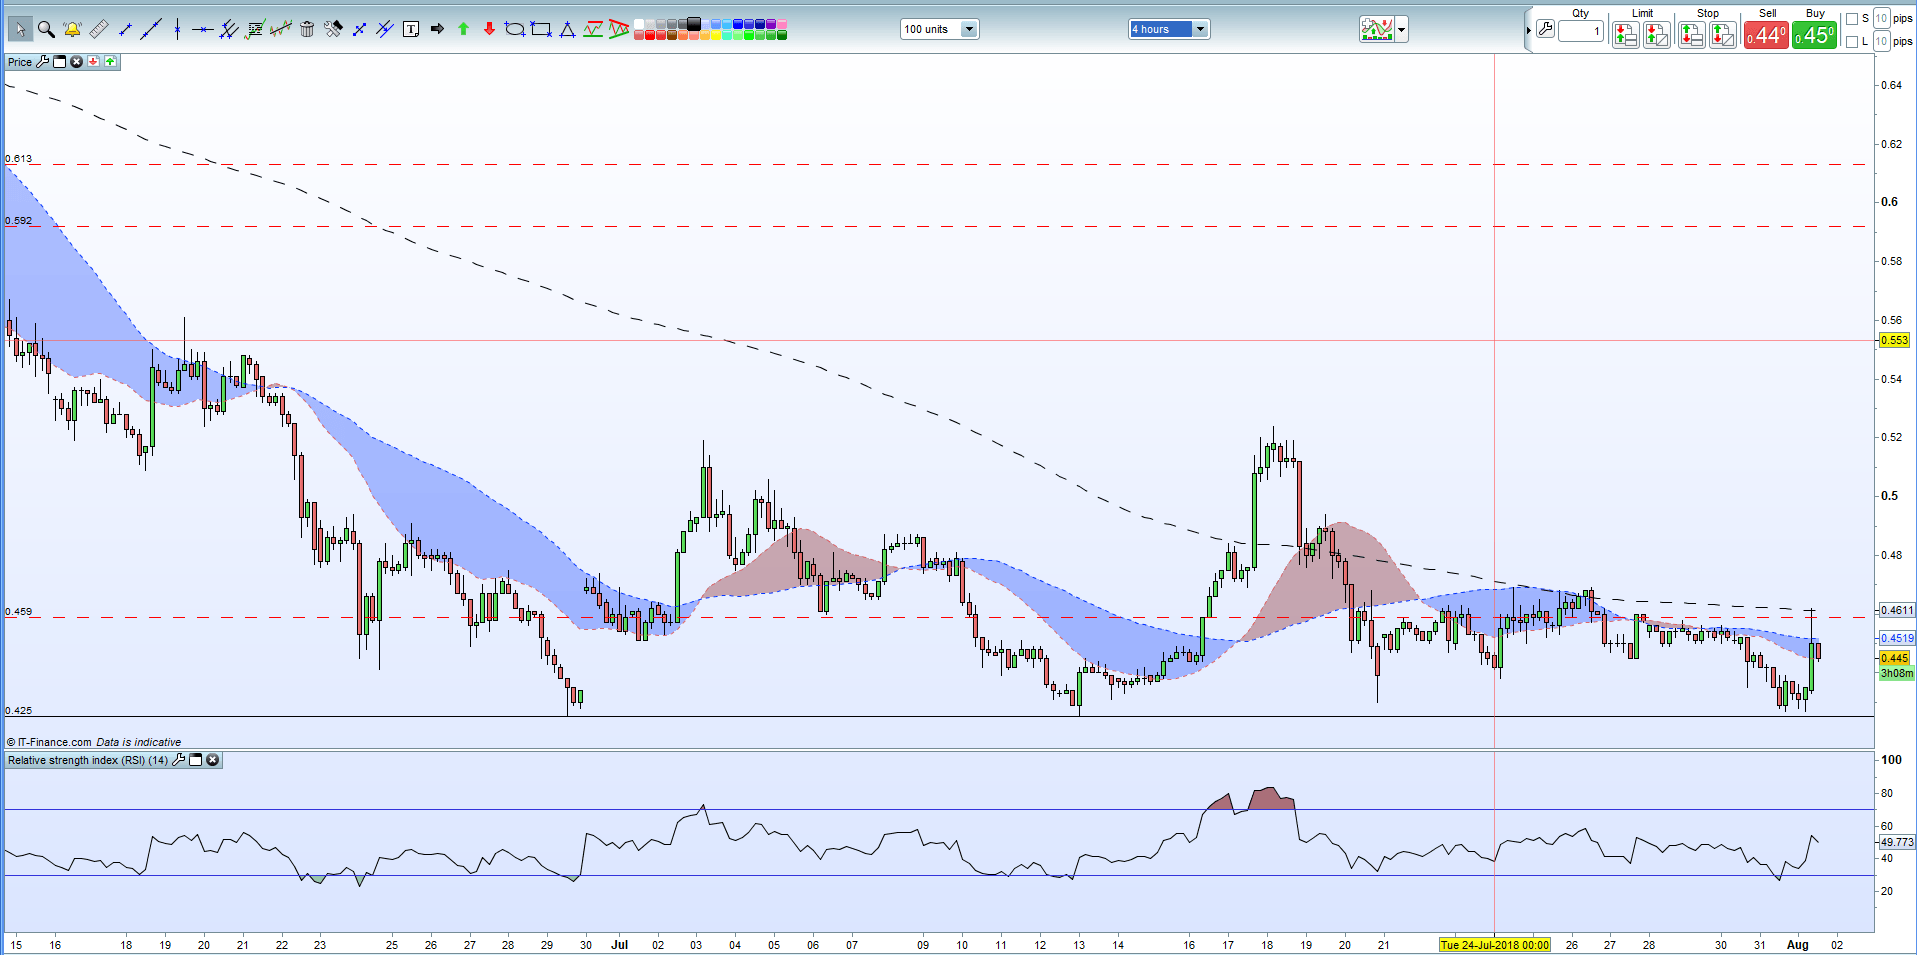Choose the extended trend line tool
This screenshot has height=955, width=1917.
[x=151, y=29]
